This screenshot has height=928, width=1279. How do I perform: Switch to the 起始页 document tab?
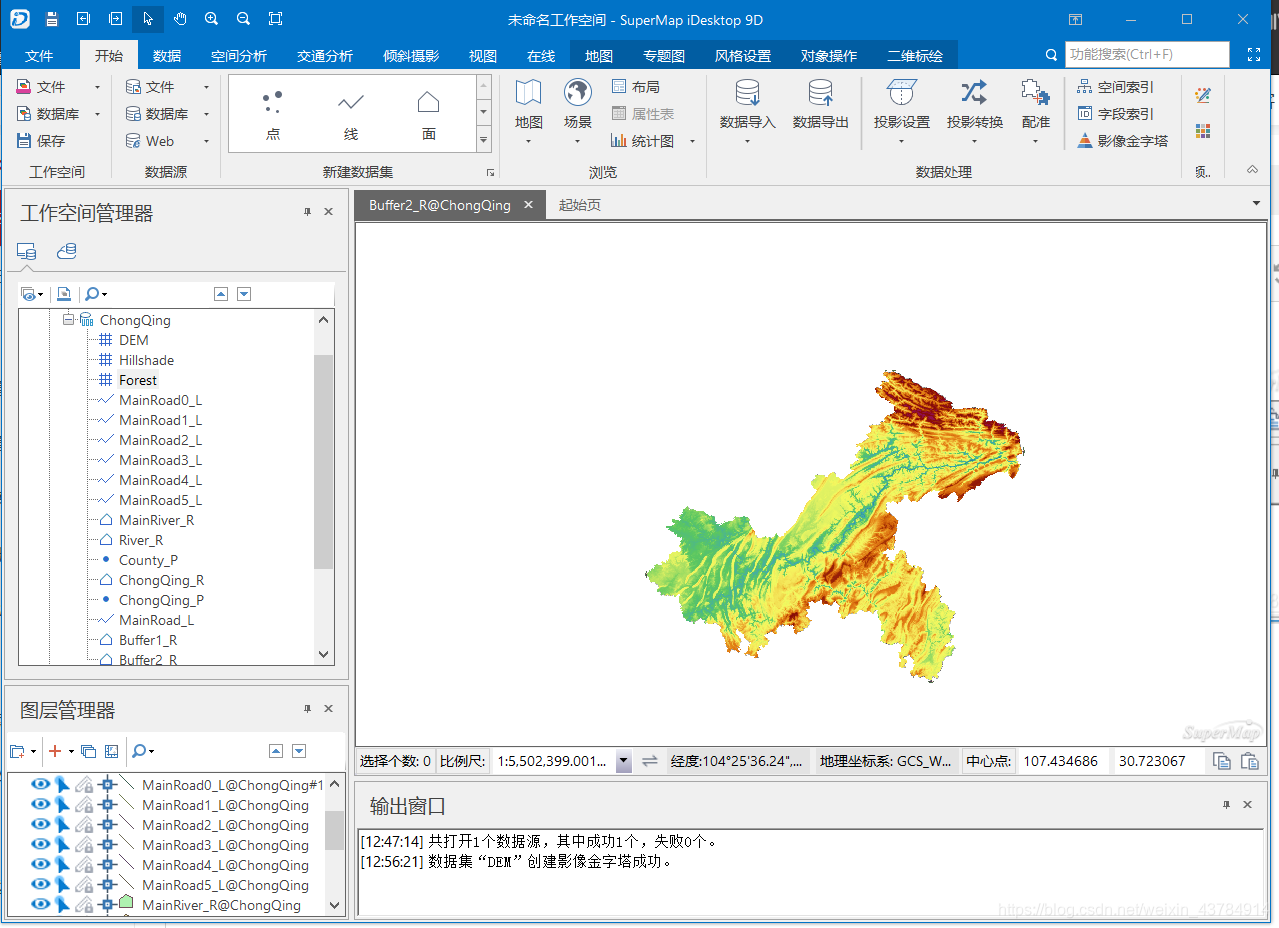pos(580,205)
